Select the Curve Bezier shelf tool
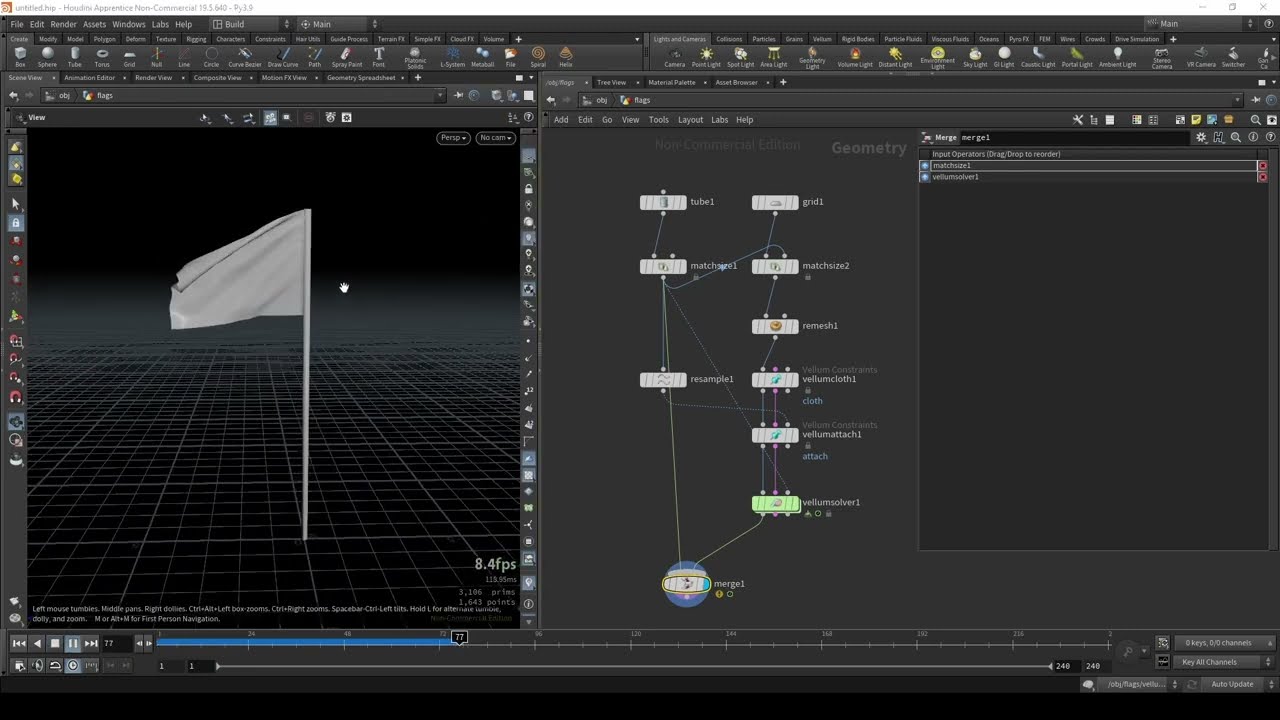The height and width of the screenshot is (720, 1280). coord(244,57)
